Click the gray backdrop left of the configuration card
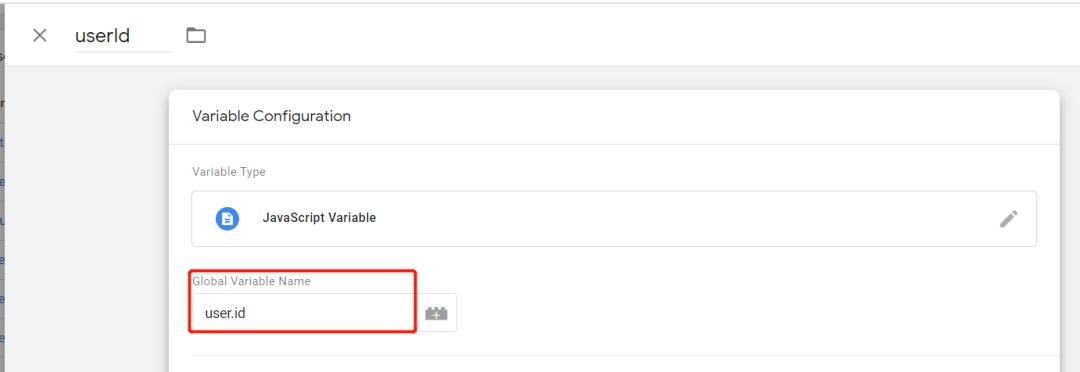The height and width of the screenshot is (372, 1080). coord(86,220)
